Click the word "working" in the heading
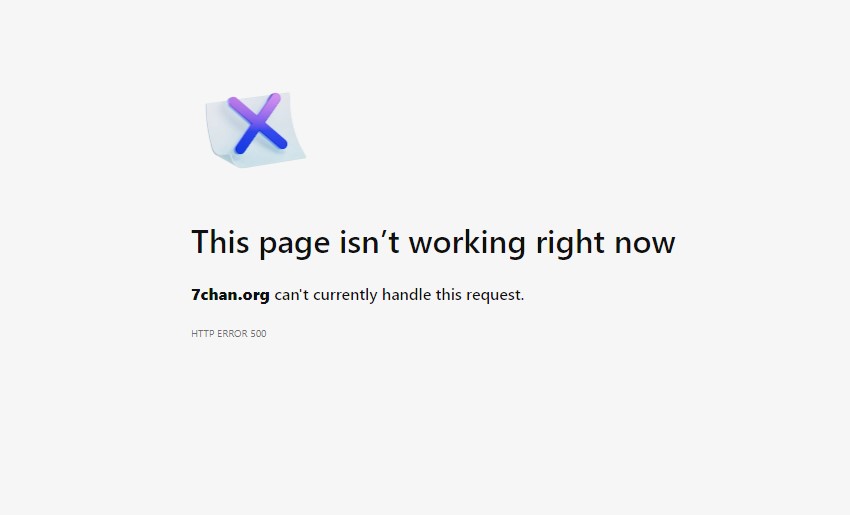850x515 pixels. 467,242
